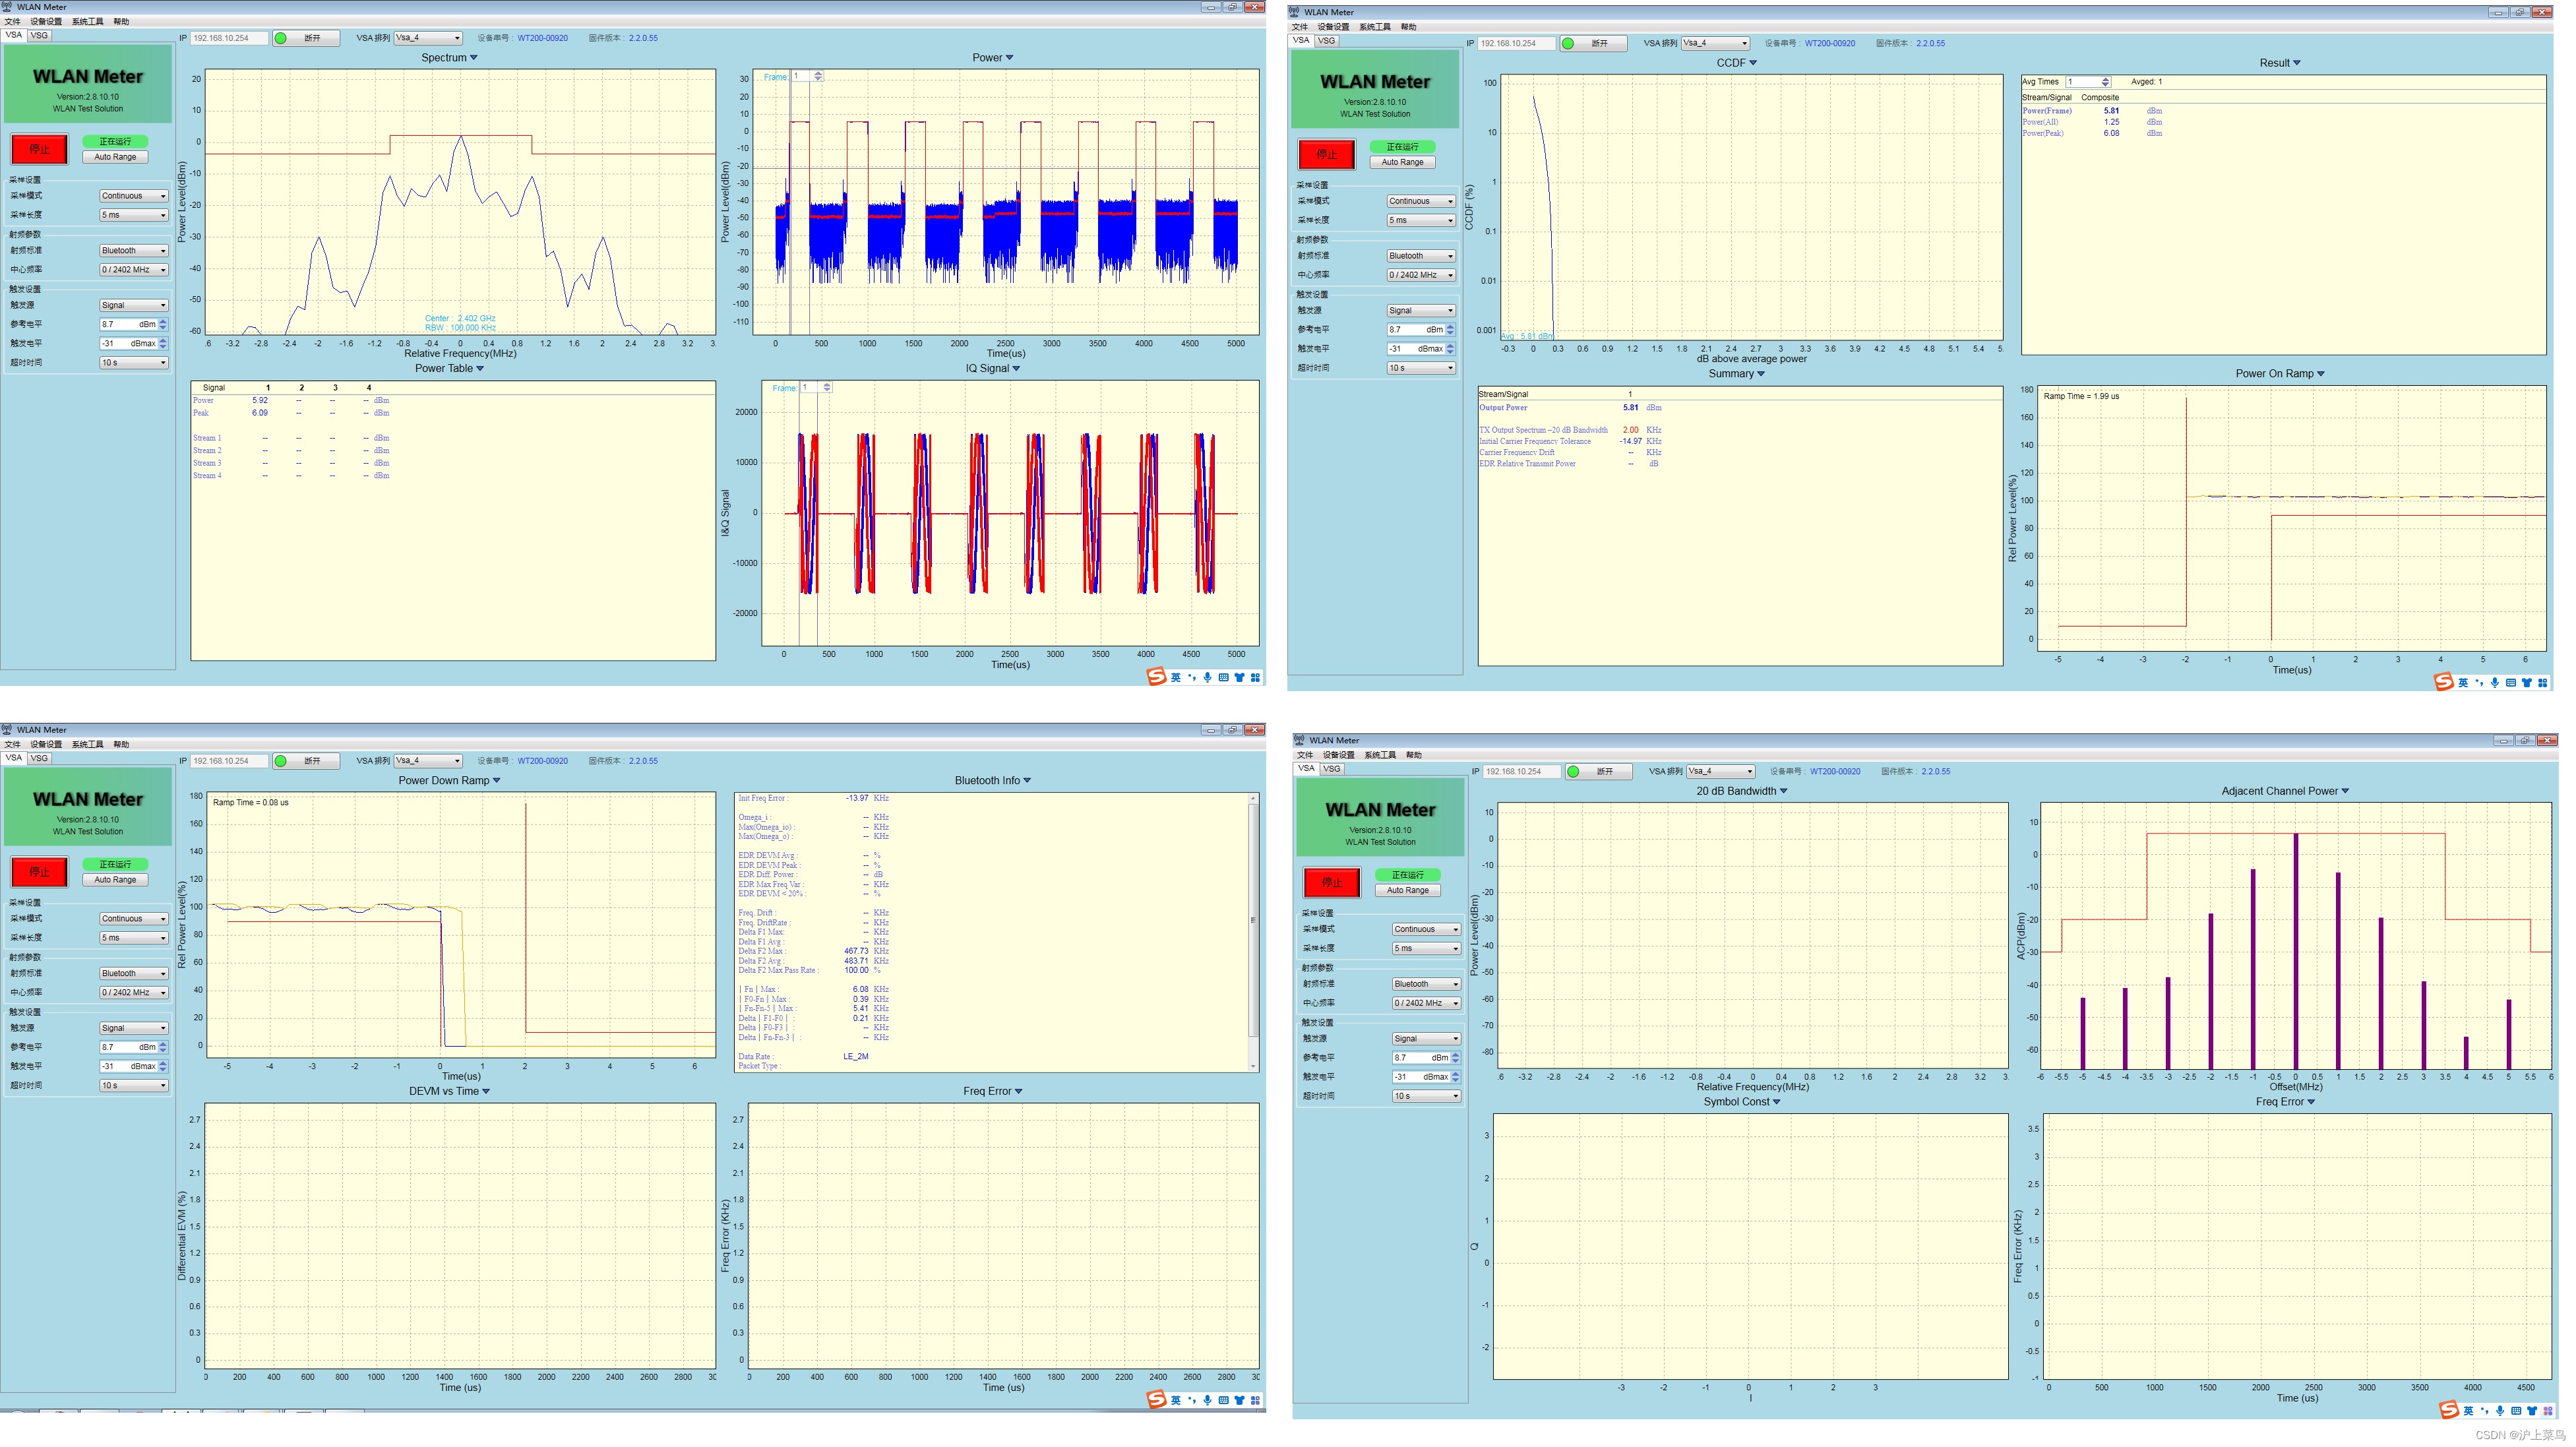Toggle the red 停止 run button in the CCDF window
This screenshot has height=1447, width=2576.
point(1326,154)
